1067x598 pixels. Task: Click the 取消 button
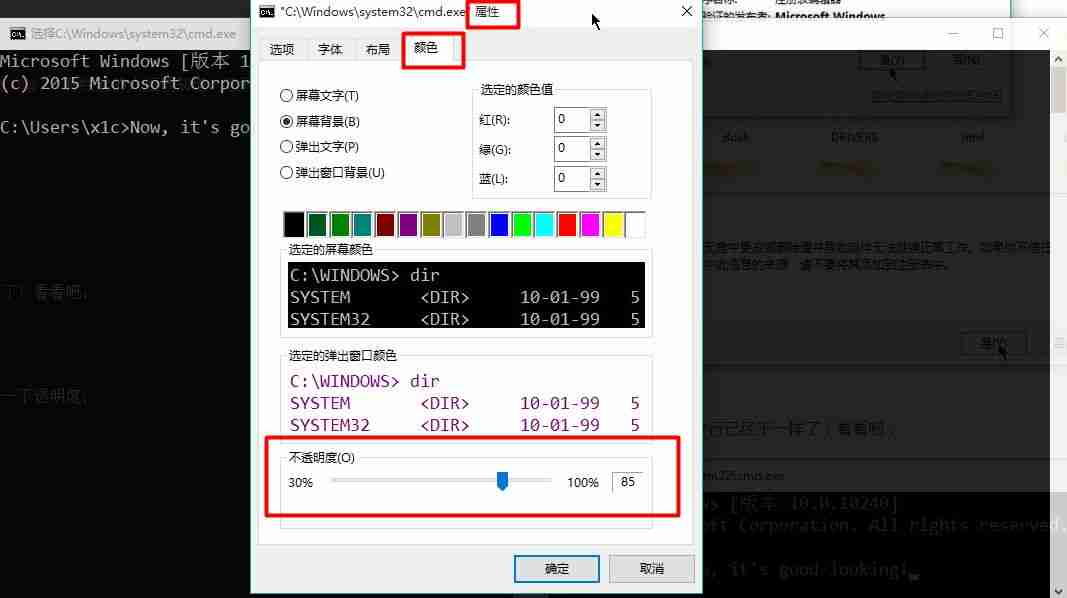(651, 568)
